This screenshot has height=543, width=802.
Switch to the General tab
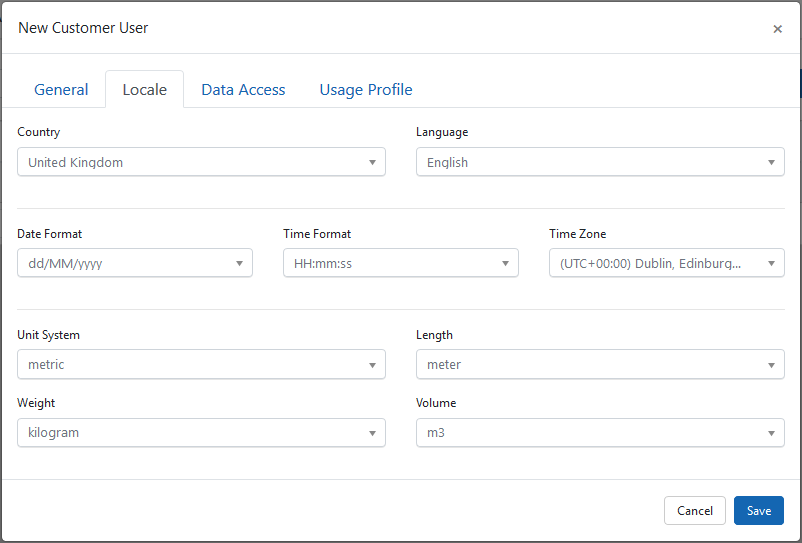tap(61, 89)
